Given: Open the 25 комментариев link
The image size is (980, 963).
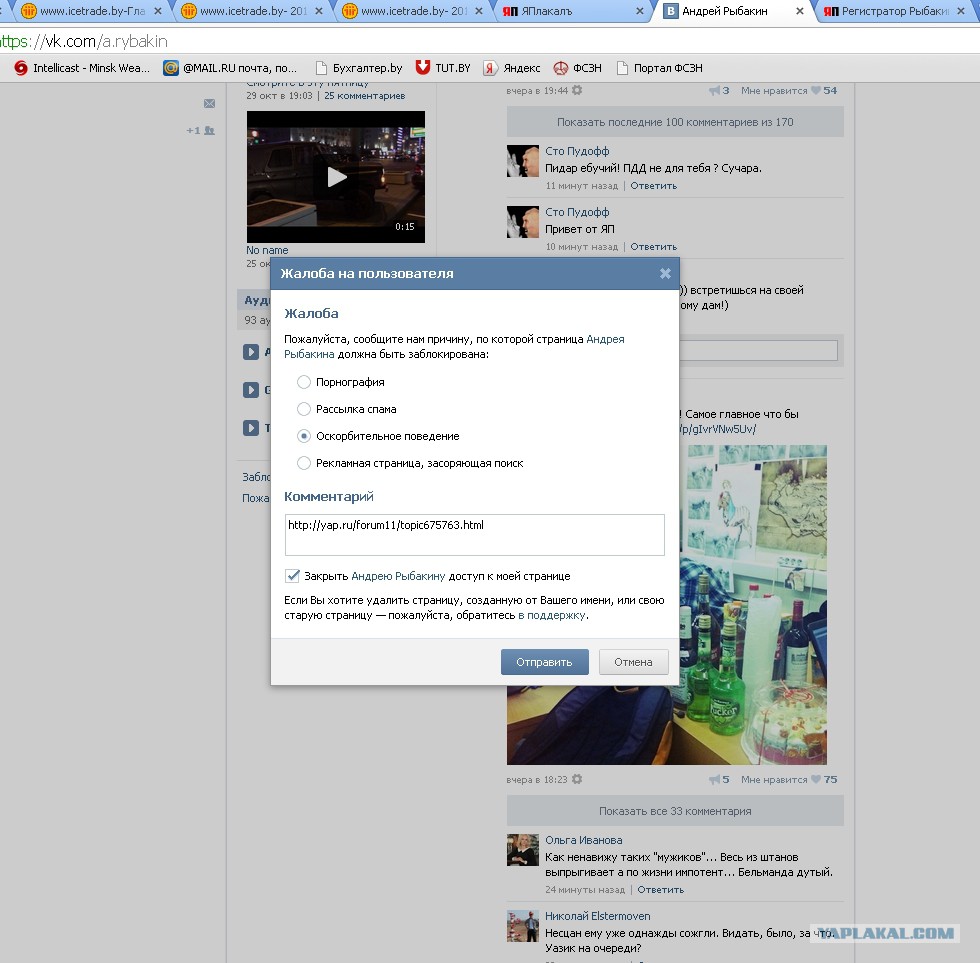Looking at the screenshot, I should pyautogui.click(x=364, y=96).
